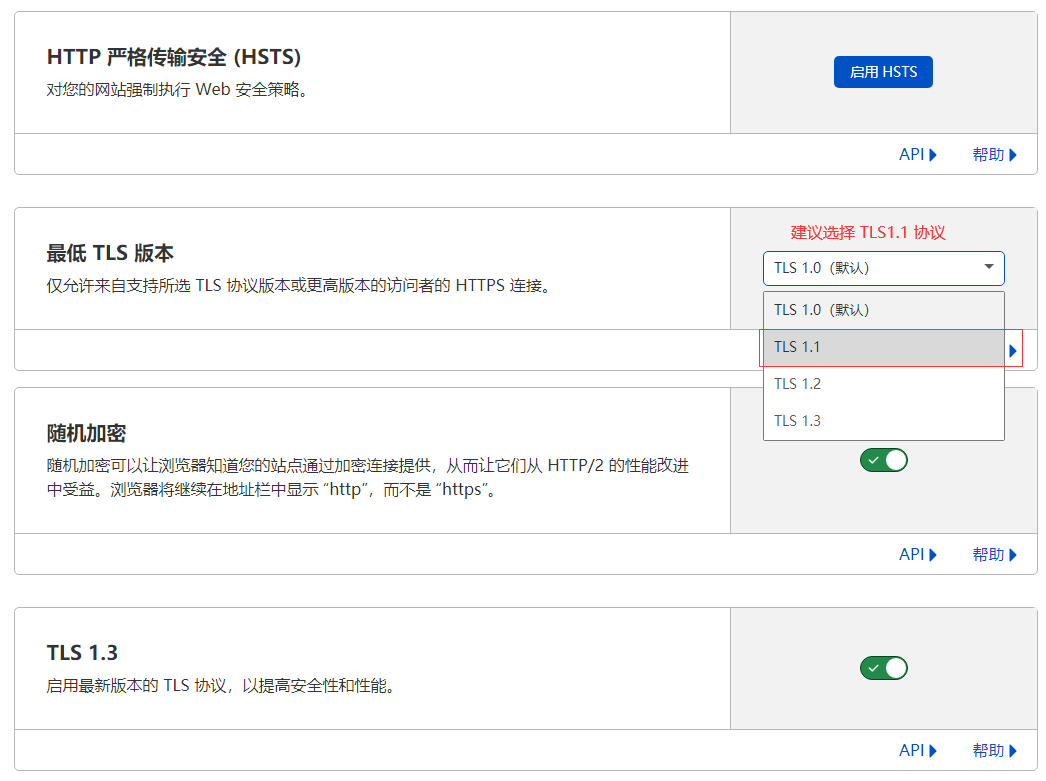Choose TLS 1.1 from the dropdown list
The height and width of the screenshot is (781, 1046).
coord(883,347)
